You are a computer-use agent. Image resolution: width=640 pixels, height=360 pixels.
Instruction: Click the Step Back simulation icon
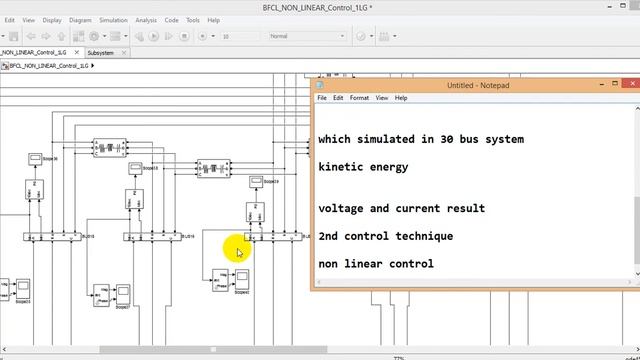139,36
